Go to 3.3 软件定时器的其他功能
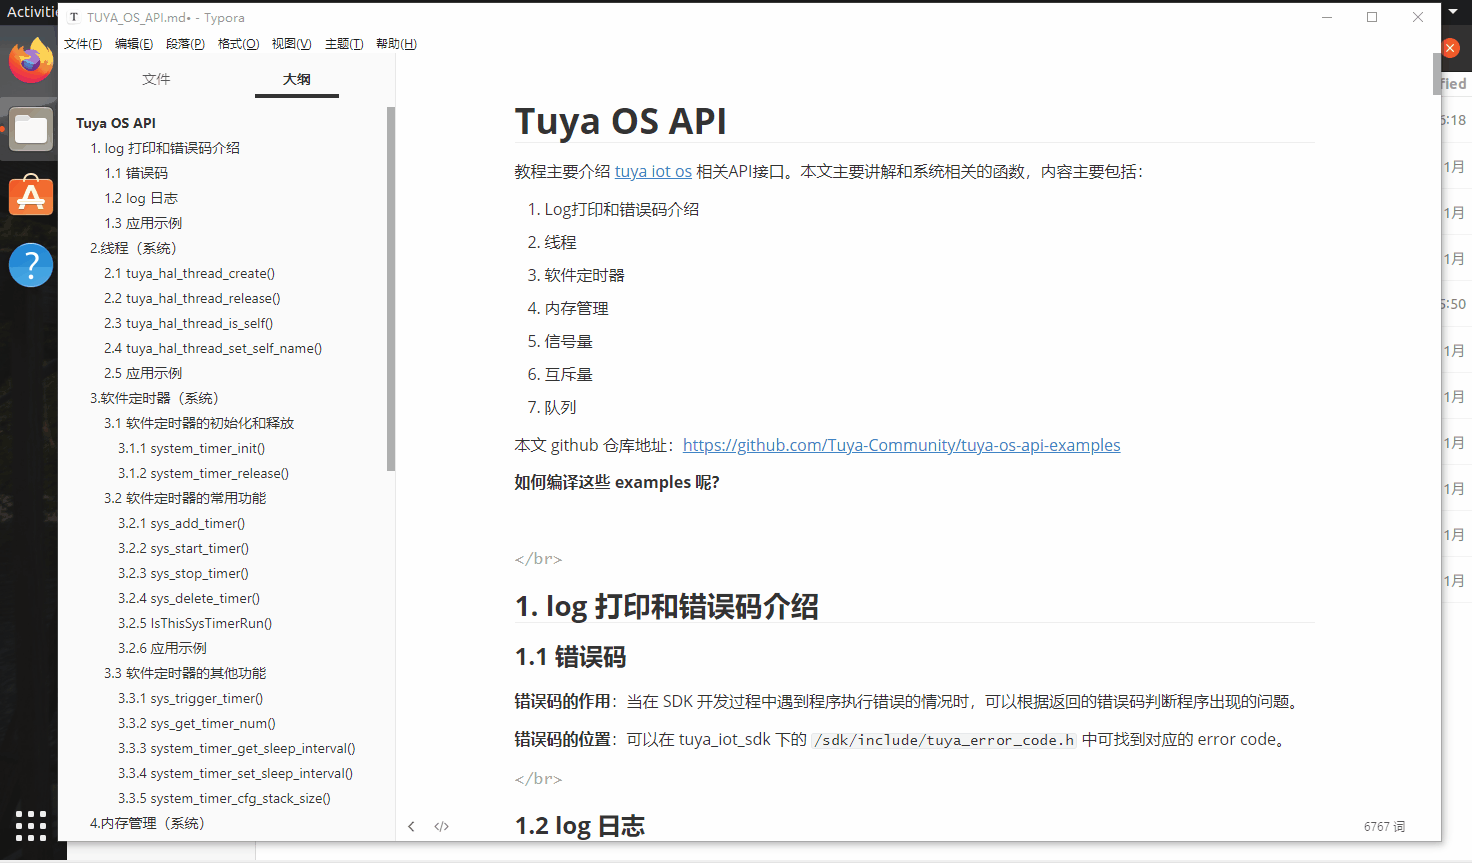This screenshot has width=1472, height=863. click(x=185, y=673)
